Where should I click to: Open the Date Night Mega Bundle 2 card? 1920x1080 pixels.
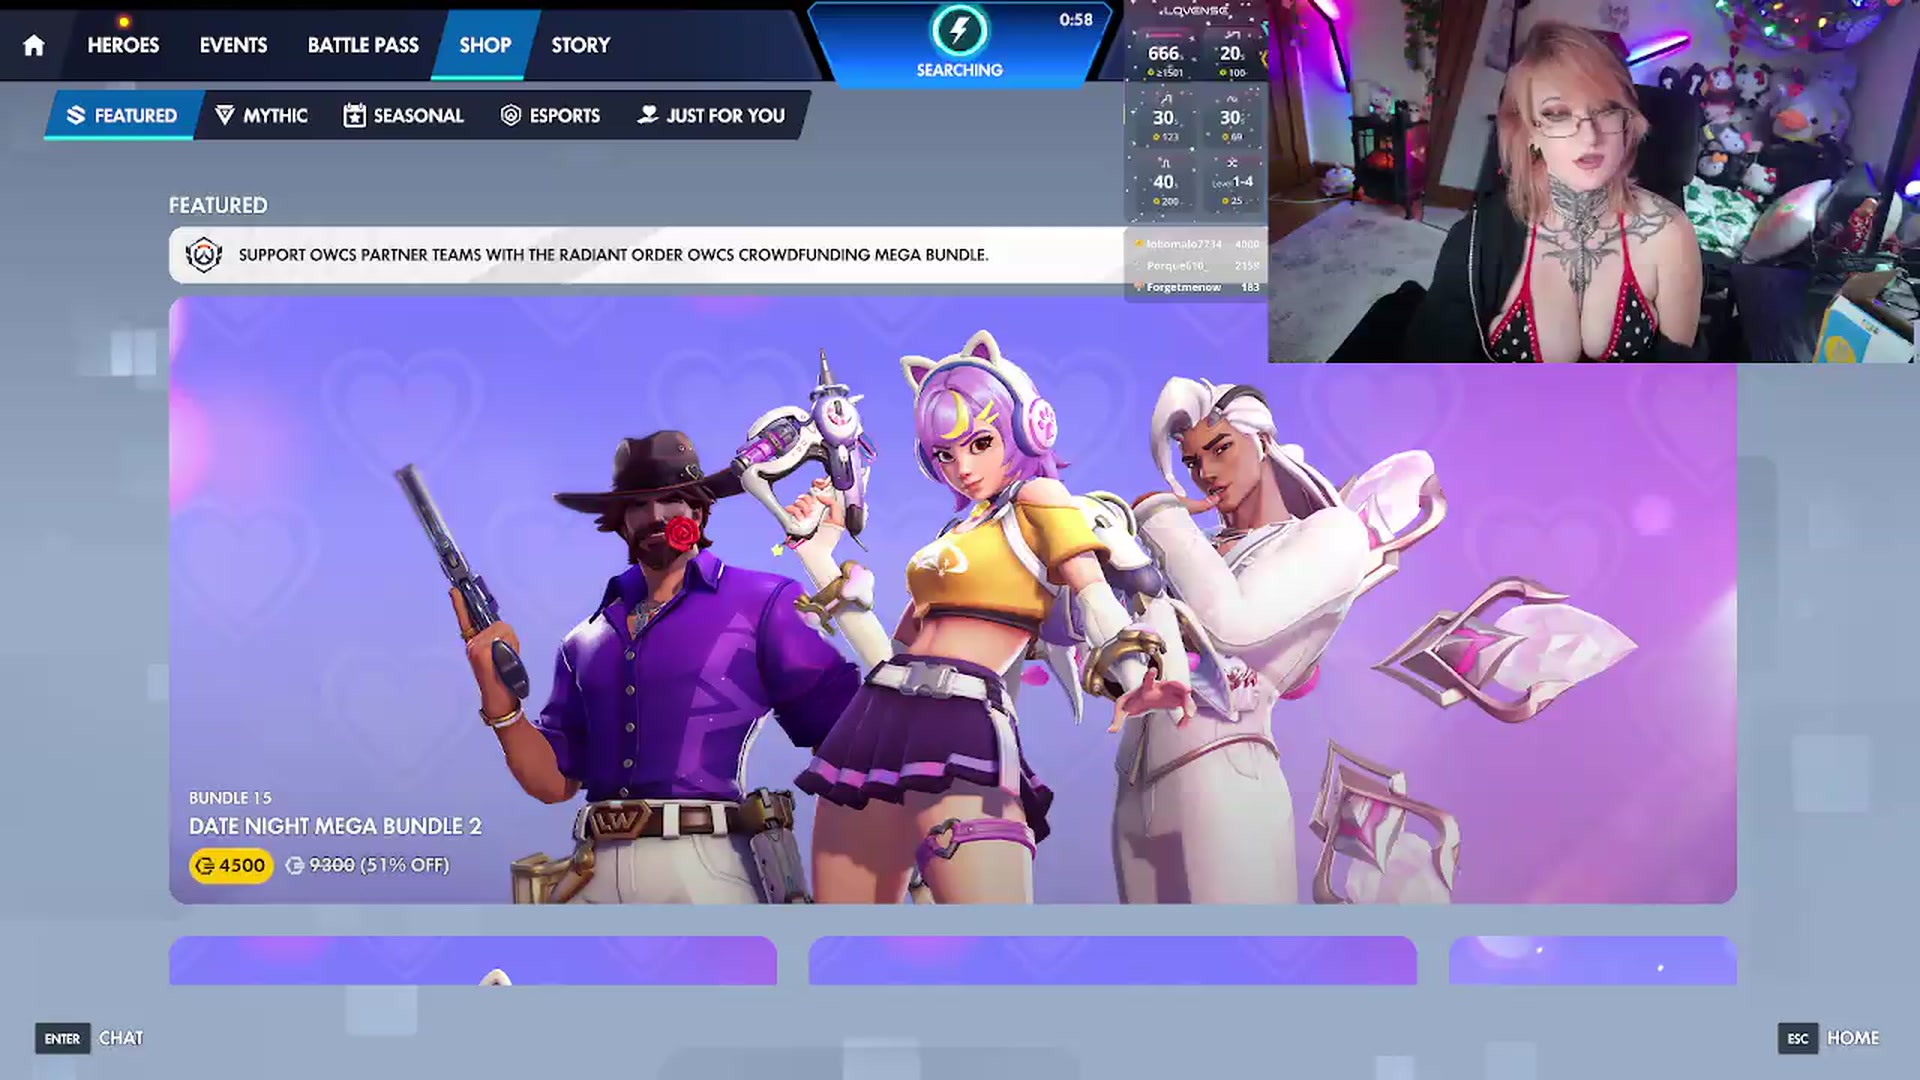coord(952,600)
